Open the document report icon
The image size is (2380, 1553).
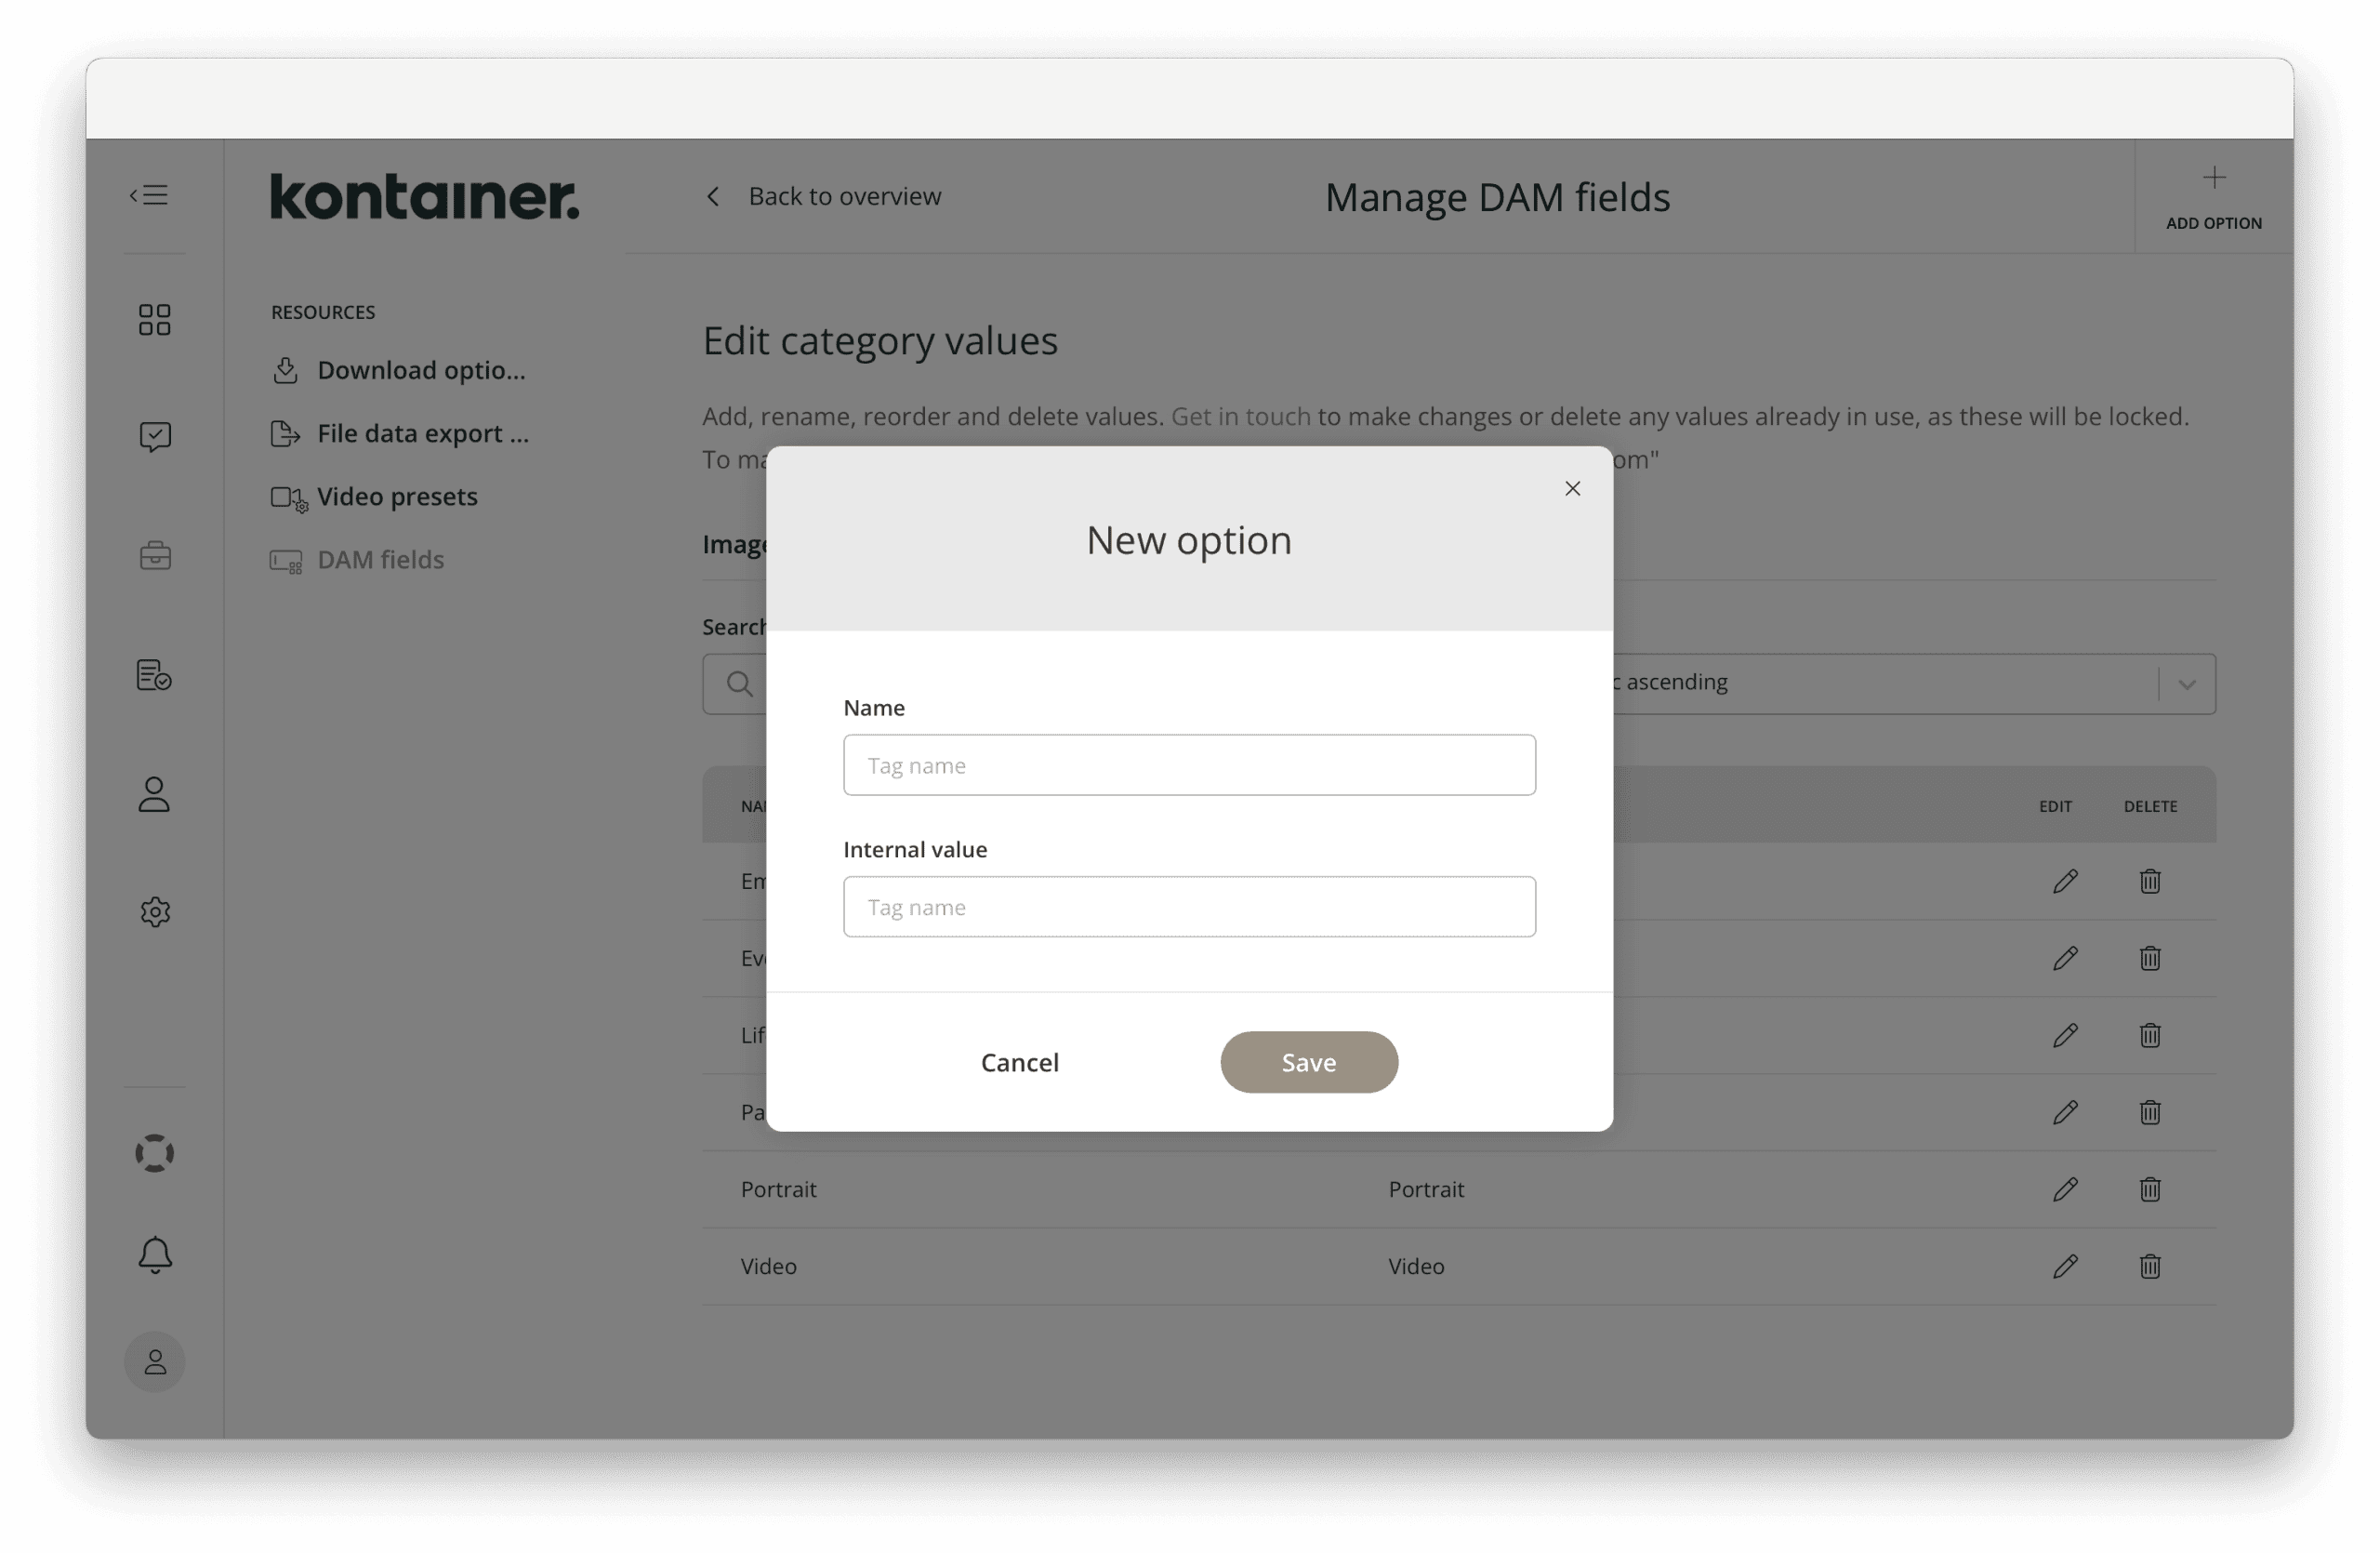[x=155, y=675]
